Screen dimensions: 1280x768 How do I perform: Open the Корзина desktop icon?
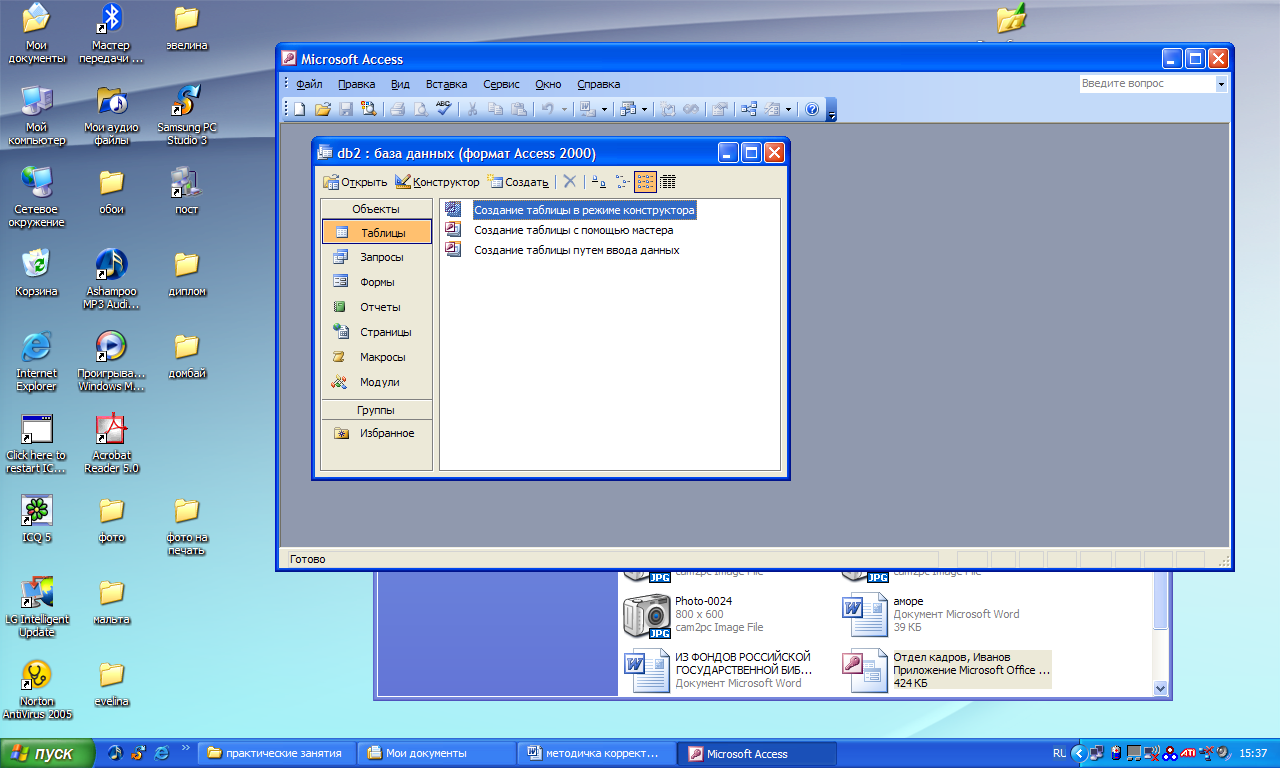(x=36, y=272)
